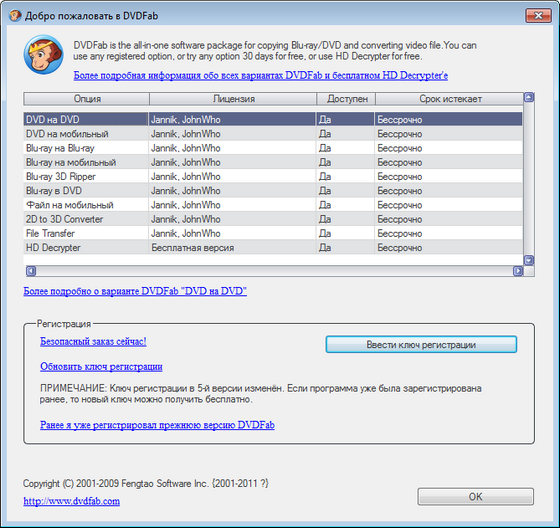Viewport: 560px width, 528px height.
Task: Open the Обновить ключ регистрации link
Action: click(101, 367)
